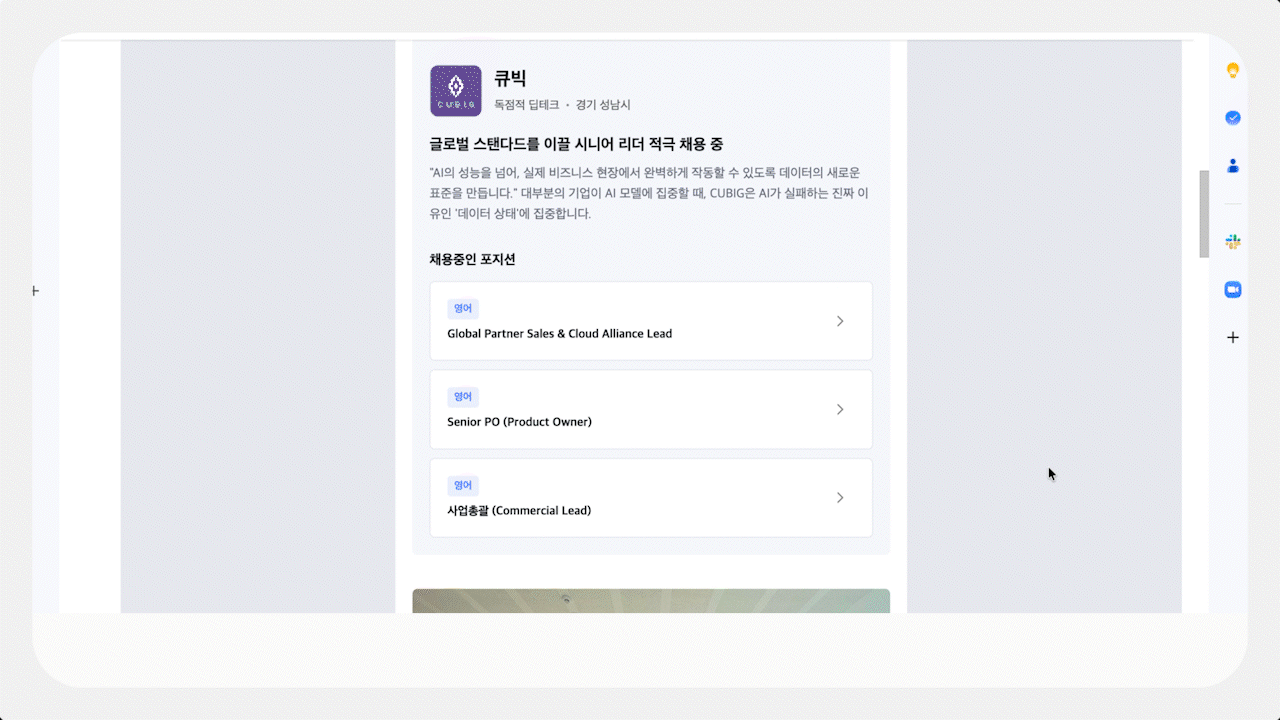This screenshot has width=1280, height=720.
Task: Click the 영어 tag on Global Partner Sales card
Action: (x=463, y=308)
